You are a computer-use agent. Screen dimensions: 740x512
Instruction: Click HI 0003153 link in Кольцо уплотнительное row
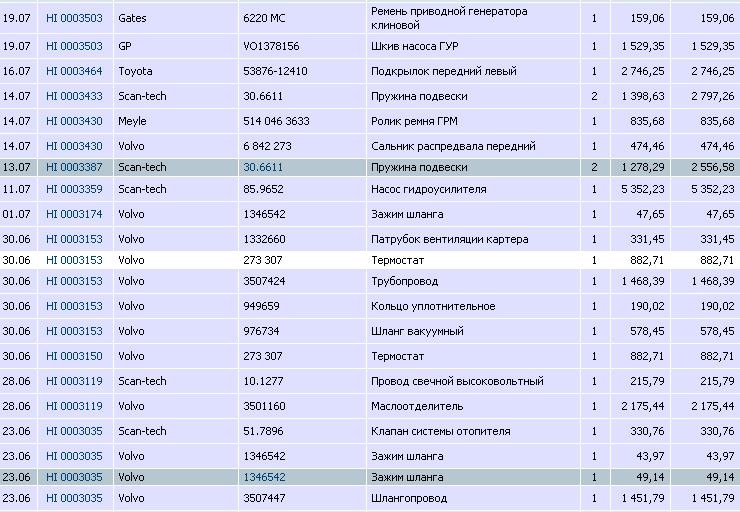coord(74,306)
